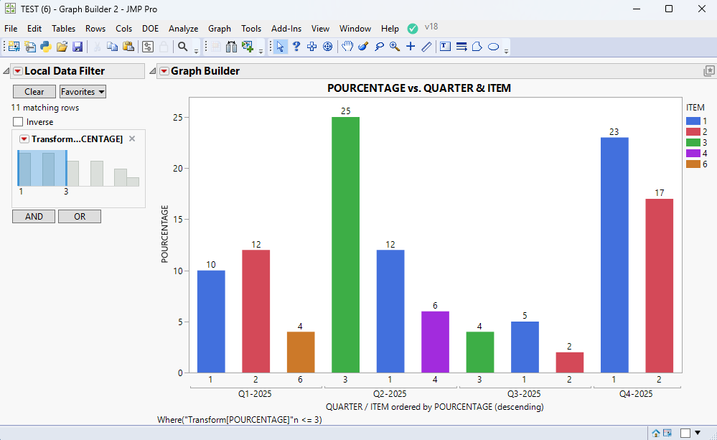Image resolution: width=717 pixels, height=440 pixels.
Task: Open the Transform POURCENTAGE filter red triangle
Action: [x=24, y=139]
